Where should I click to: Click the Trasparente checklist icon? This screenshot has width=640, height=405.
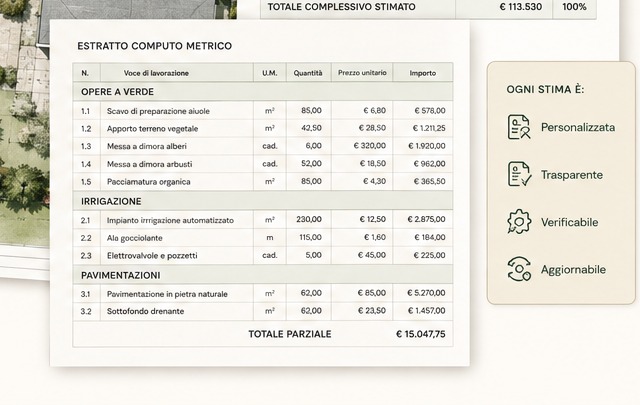tap(519, 174)
